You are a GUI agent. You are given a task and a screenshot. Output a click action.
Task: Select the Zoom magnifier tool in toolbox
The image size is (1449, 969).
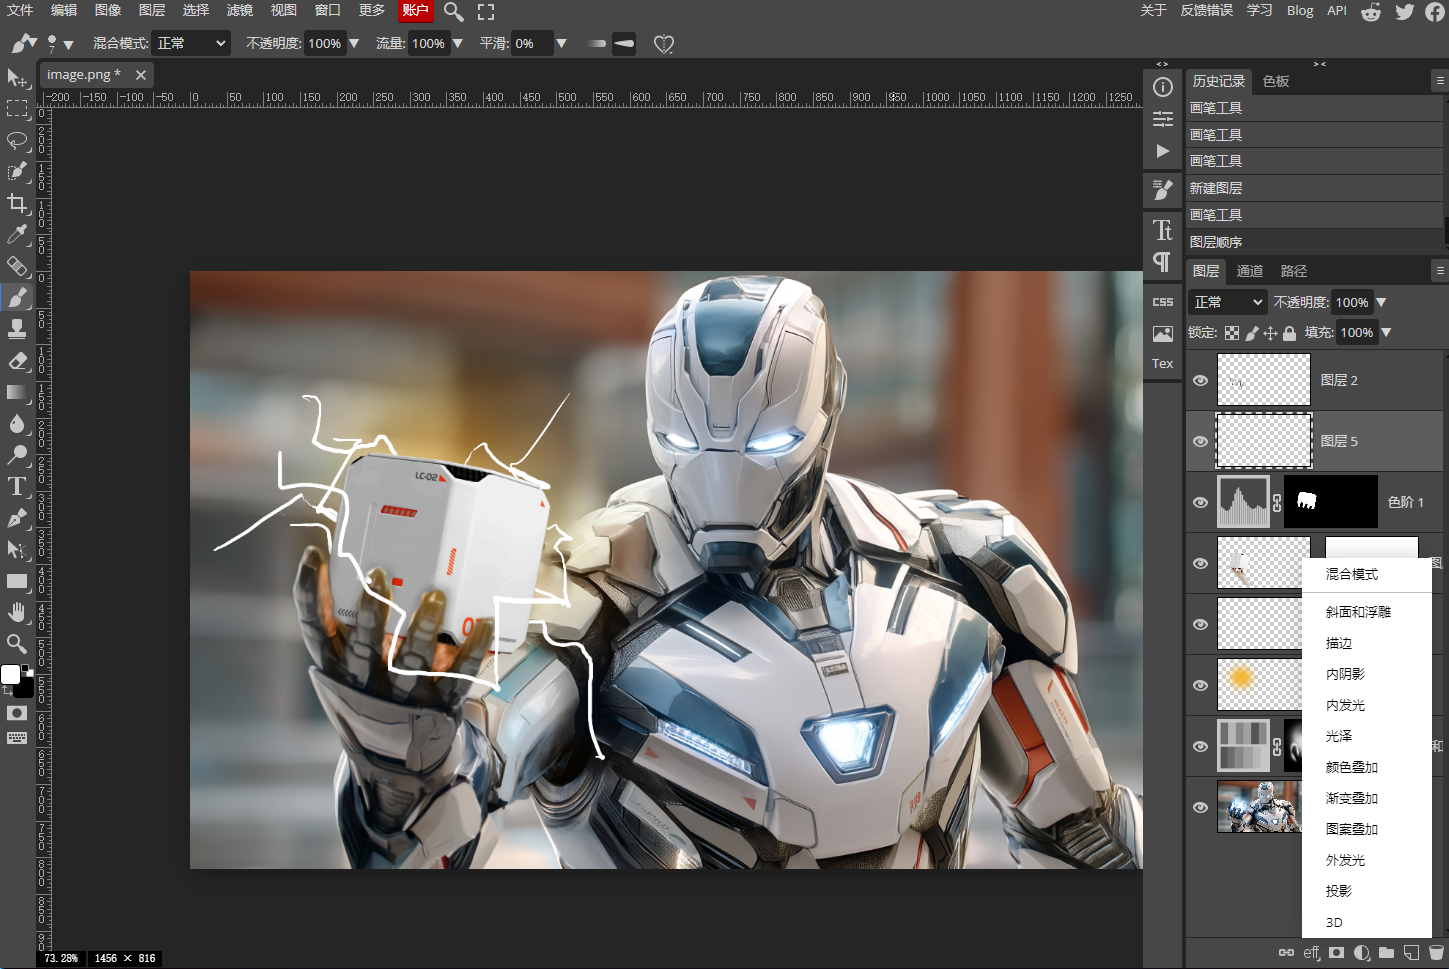point(17,643)
